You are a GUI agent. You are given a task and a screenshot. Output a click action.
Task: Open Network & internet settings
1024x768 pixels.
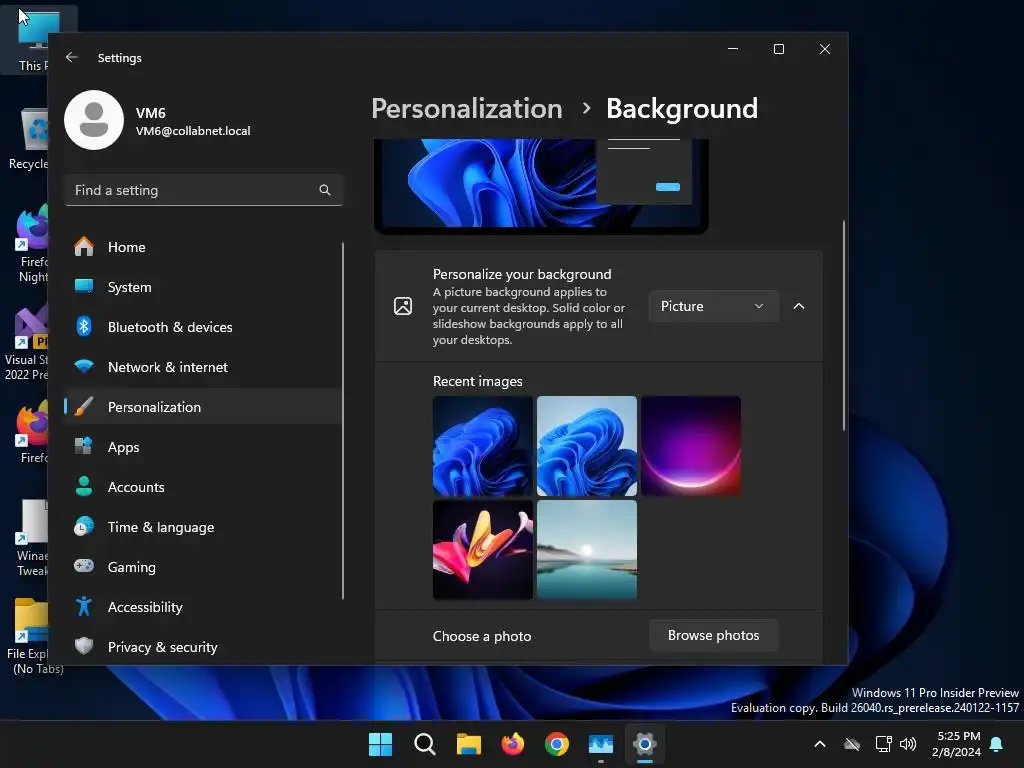coord(202,366)
